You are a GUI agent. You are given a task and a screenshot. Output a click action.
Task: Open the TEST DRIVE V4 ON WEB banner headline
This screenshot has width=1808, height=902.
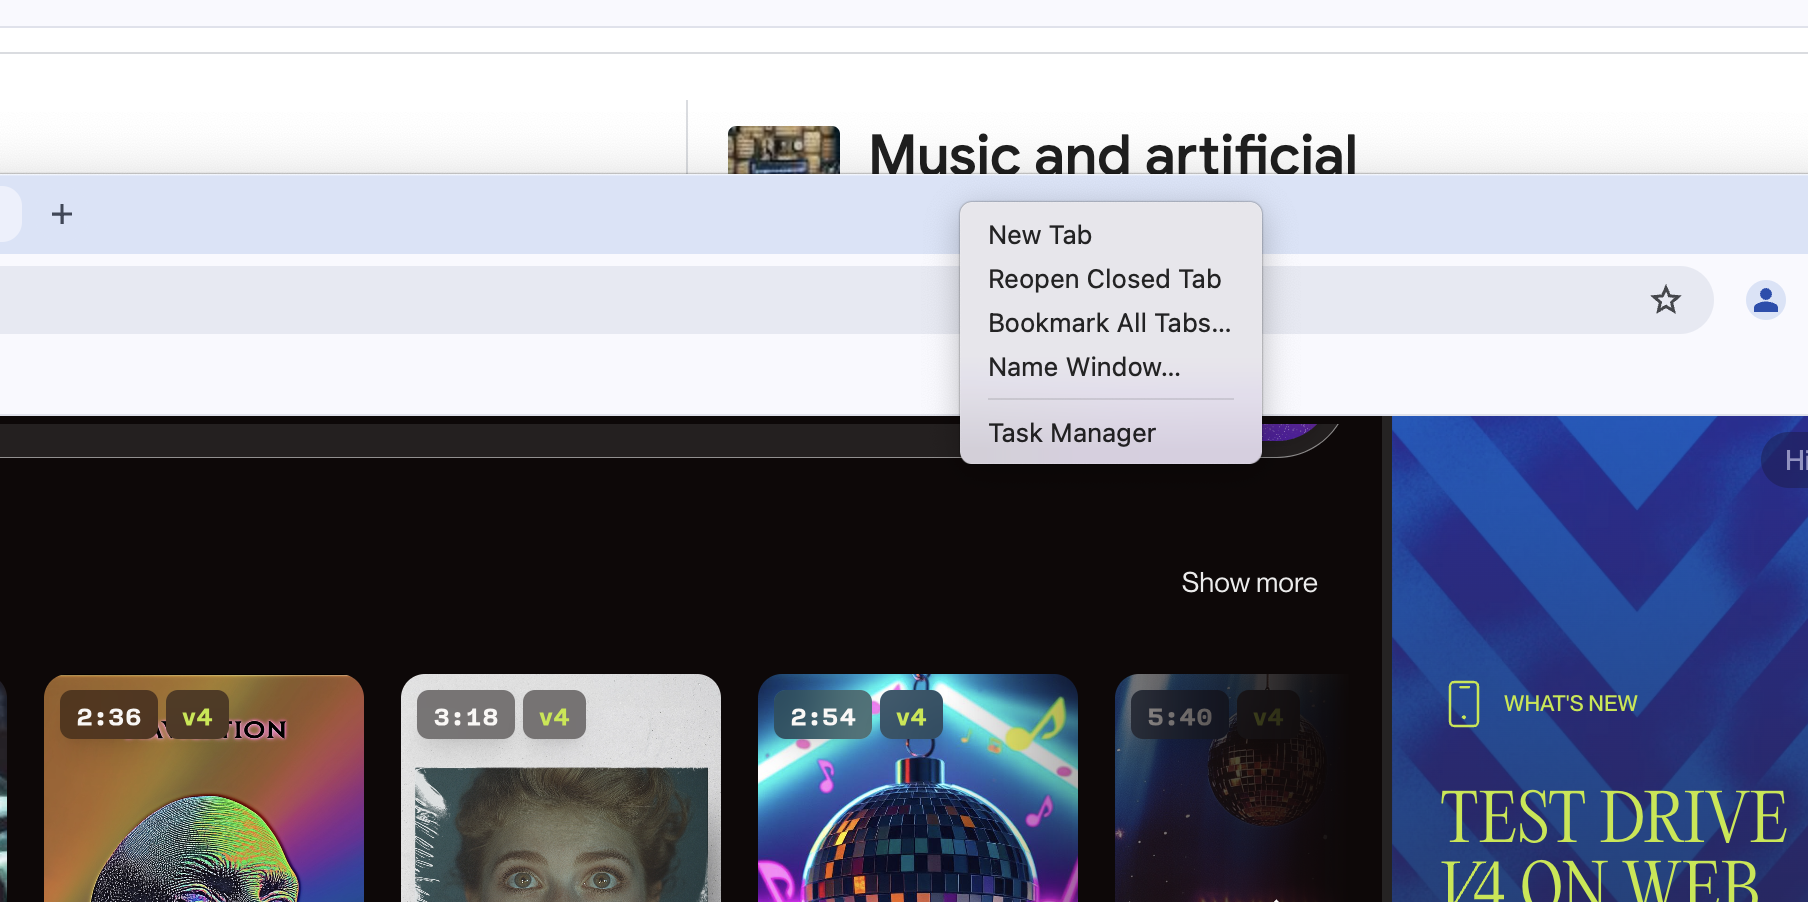click(x=1612, y=845)
